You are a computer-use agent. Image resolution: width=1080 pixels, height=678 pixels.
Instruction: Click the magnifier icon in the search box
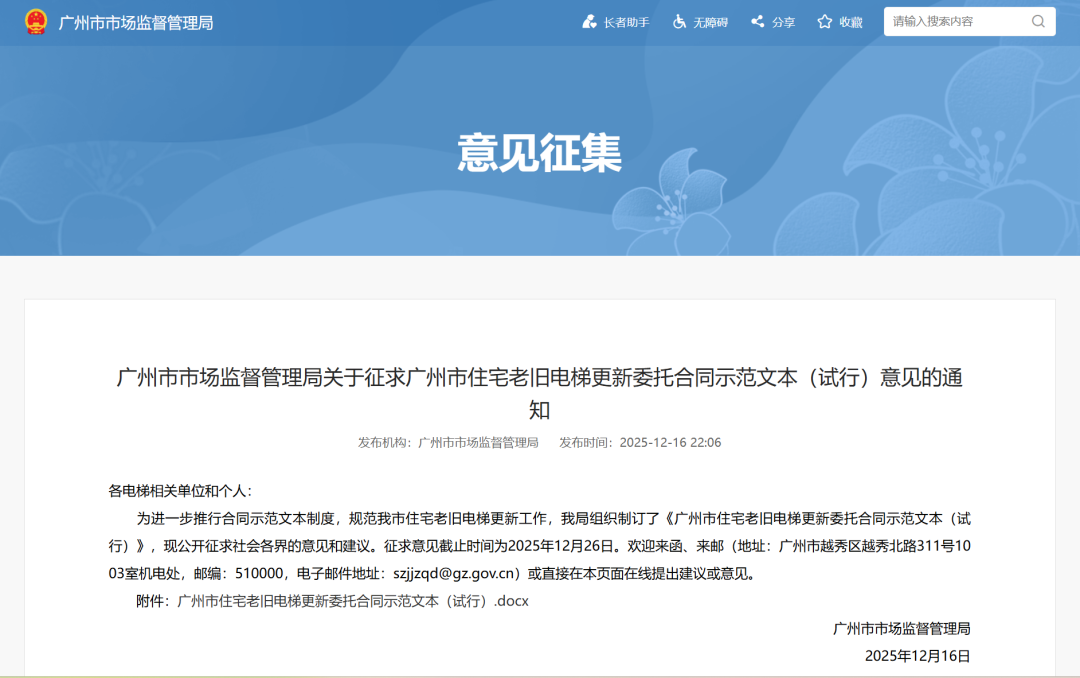click(1039, 21)
